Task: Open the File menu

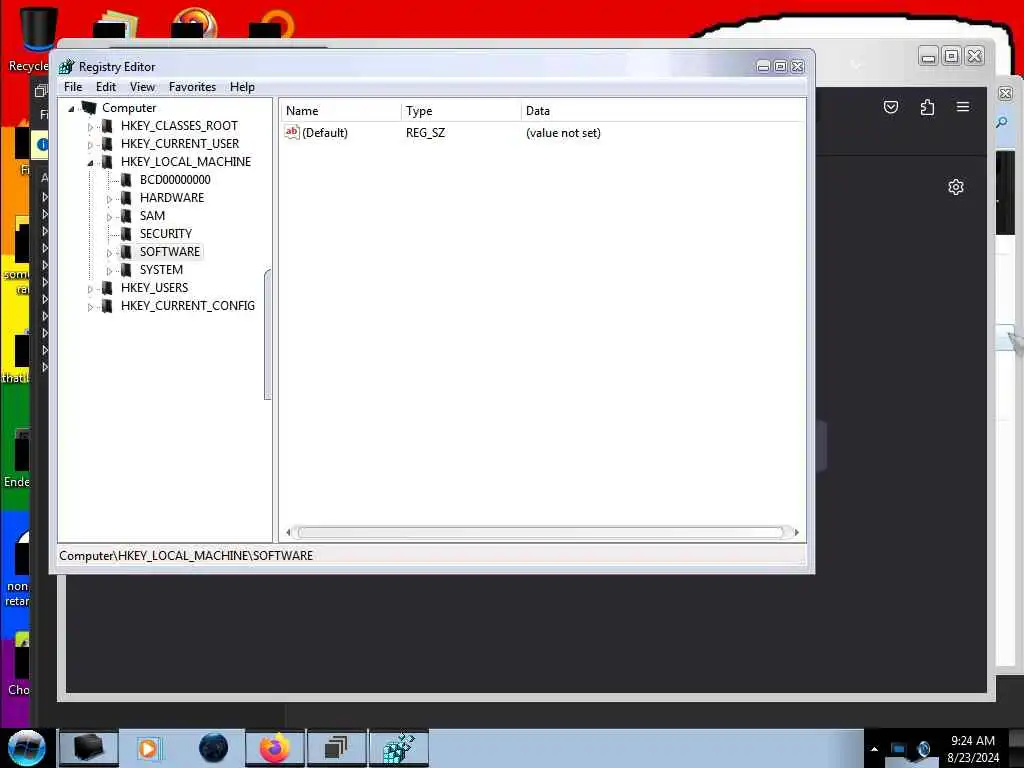Action: [x=73, y=87]
